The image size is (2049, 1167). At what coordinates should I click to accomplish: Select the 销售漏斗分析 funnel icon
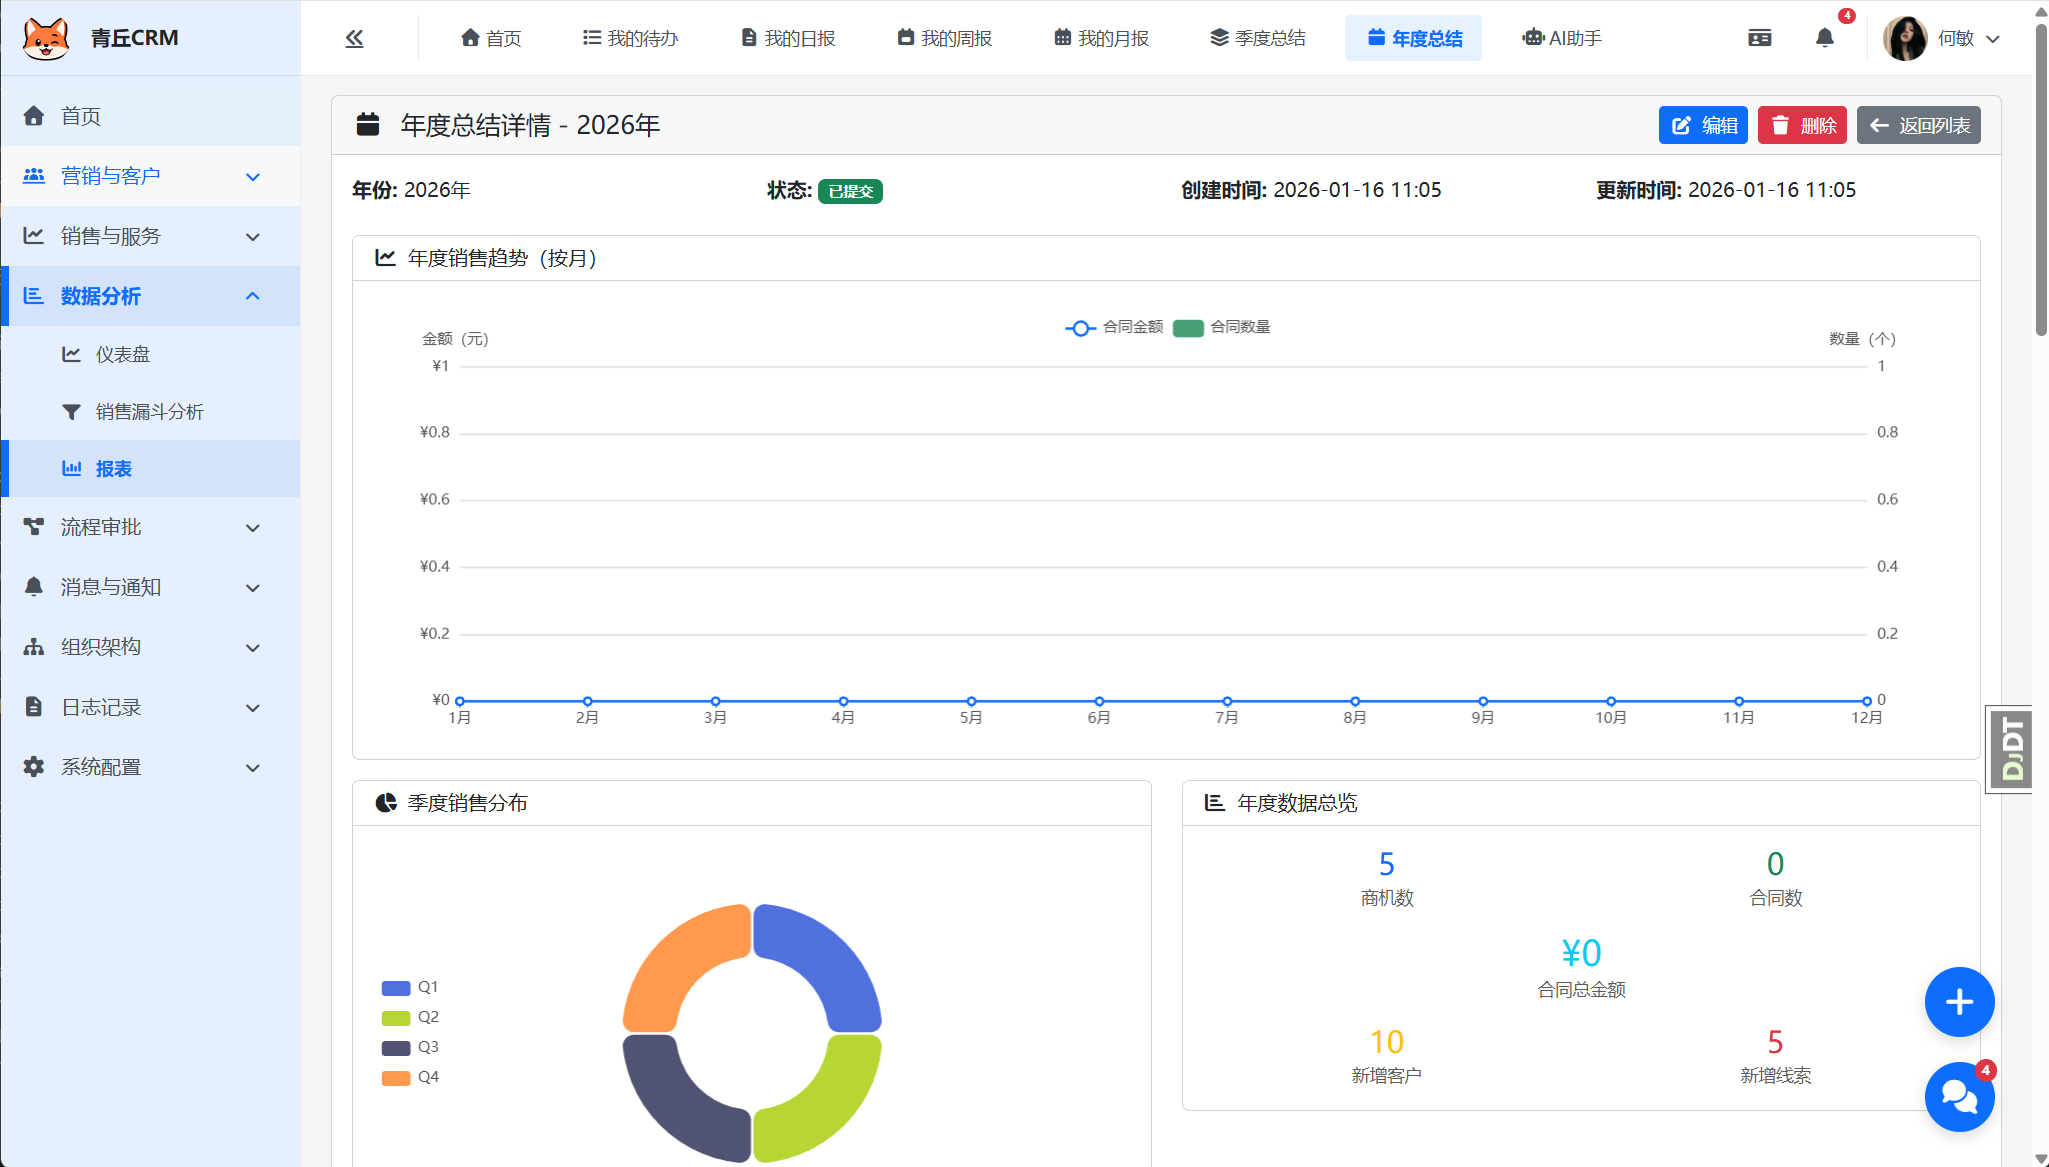click(71, 411)
